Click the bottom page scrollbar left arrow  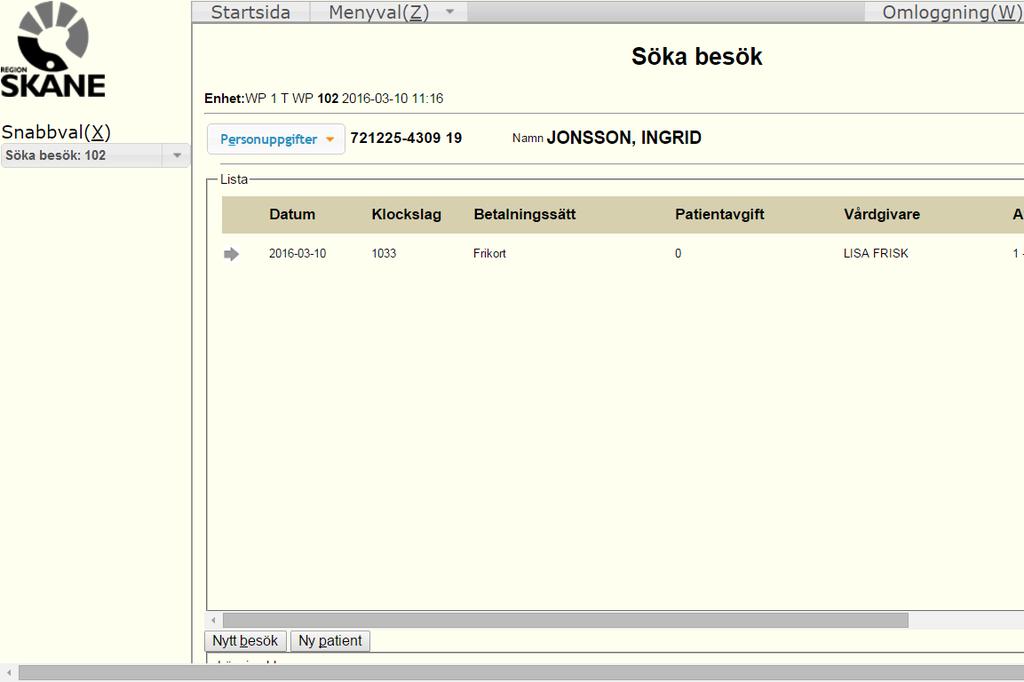click(8, 673)
